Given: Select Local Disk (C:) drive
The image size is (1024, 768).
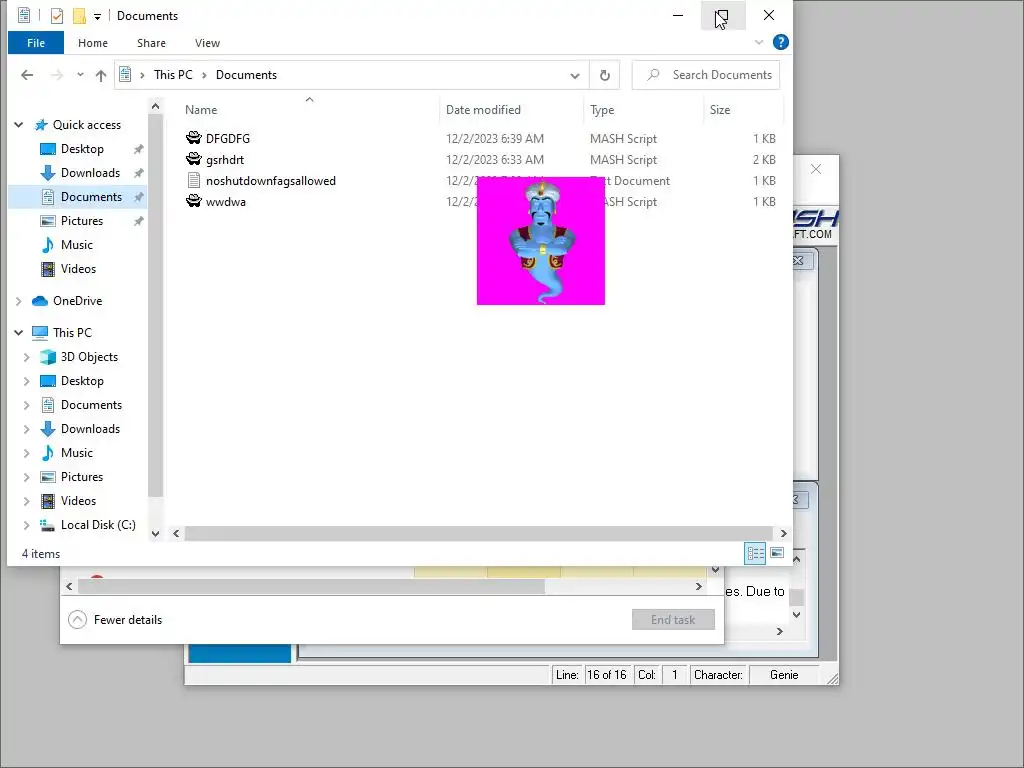Looking at the screenshot, I should [x=98, y=525].
